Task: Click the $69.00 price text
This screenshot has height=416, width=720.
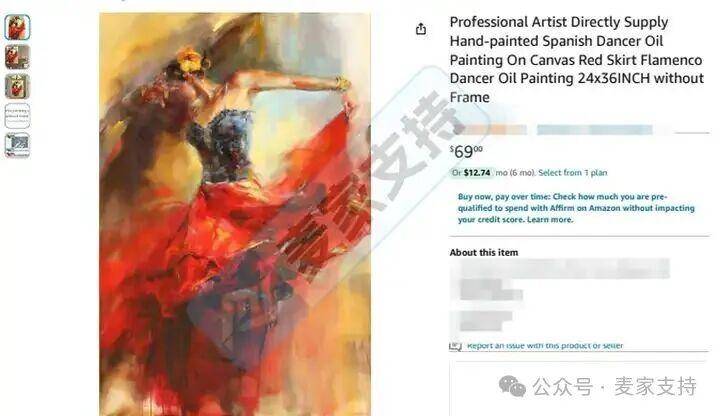Action: [x=466, y=151]
